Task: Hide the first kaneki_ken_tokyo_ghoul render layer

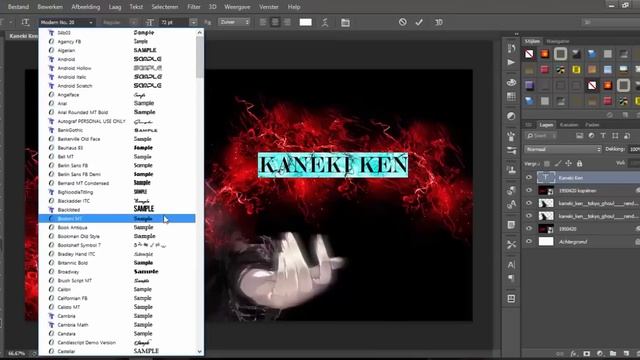Action: pyautogui.click(x=529, y=203)
